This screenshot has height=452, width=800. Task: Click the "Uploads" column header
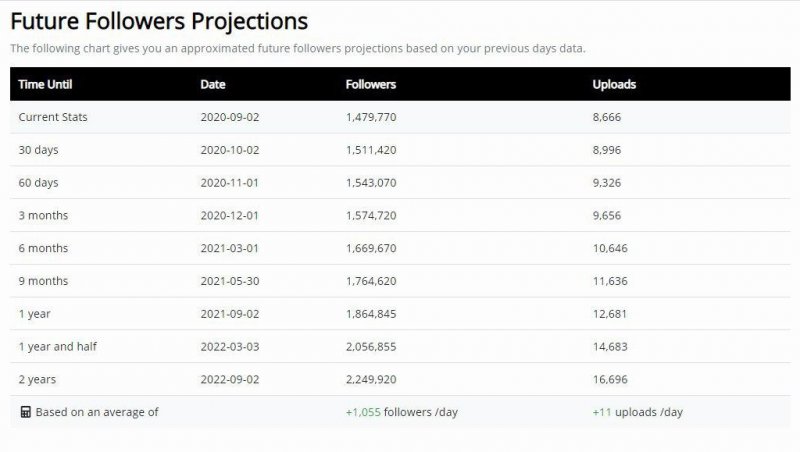(614, 84)
